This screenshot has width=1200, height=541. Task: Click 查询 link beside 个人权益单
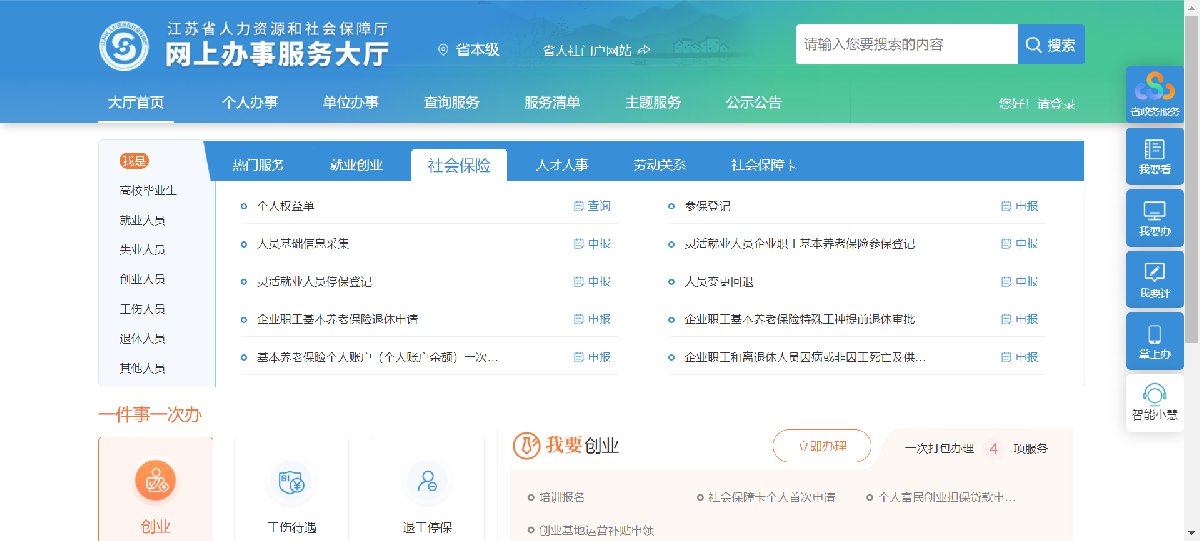click(592, 206)
